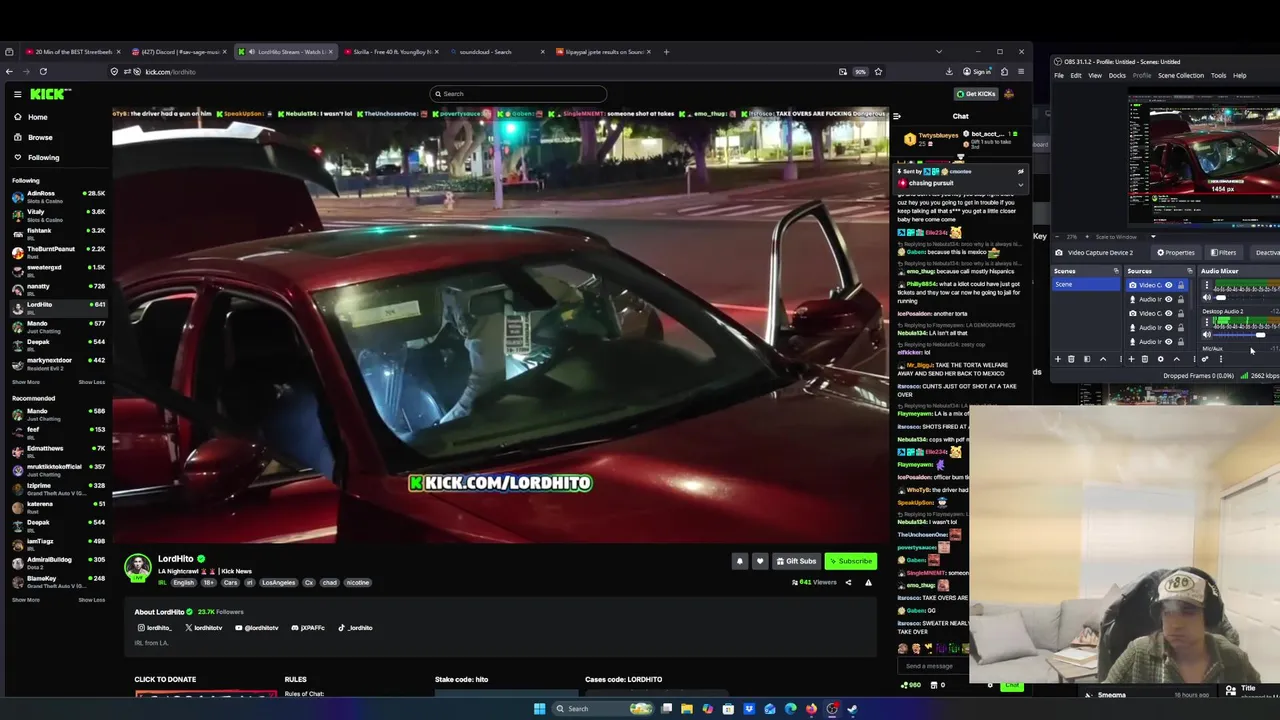The width and height of the screenshot is (1280, 720).
Task: Go to Home in Kick sidebar
Action: pyautogui.click(x=37, y=117)
